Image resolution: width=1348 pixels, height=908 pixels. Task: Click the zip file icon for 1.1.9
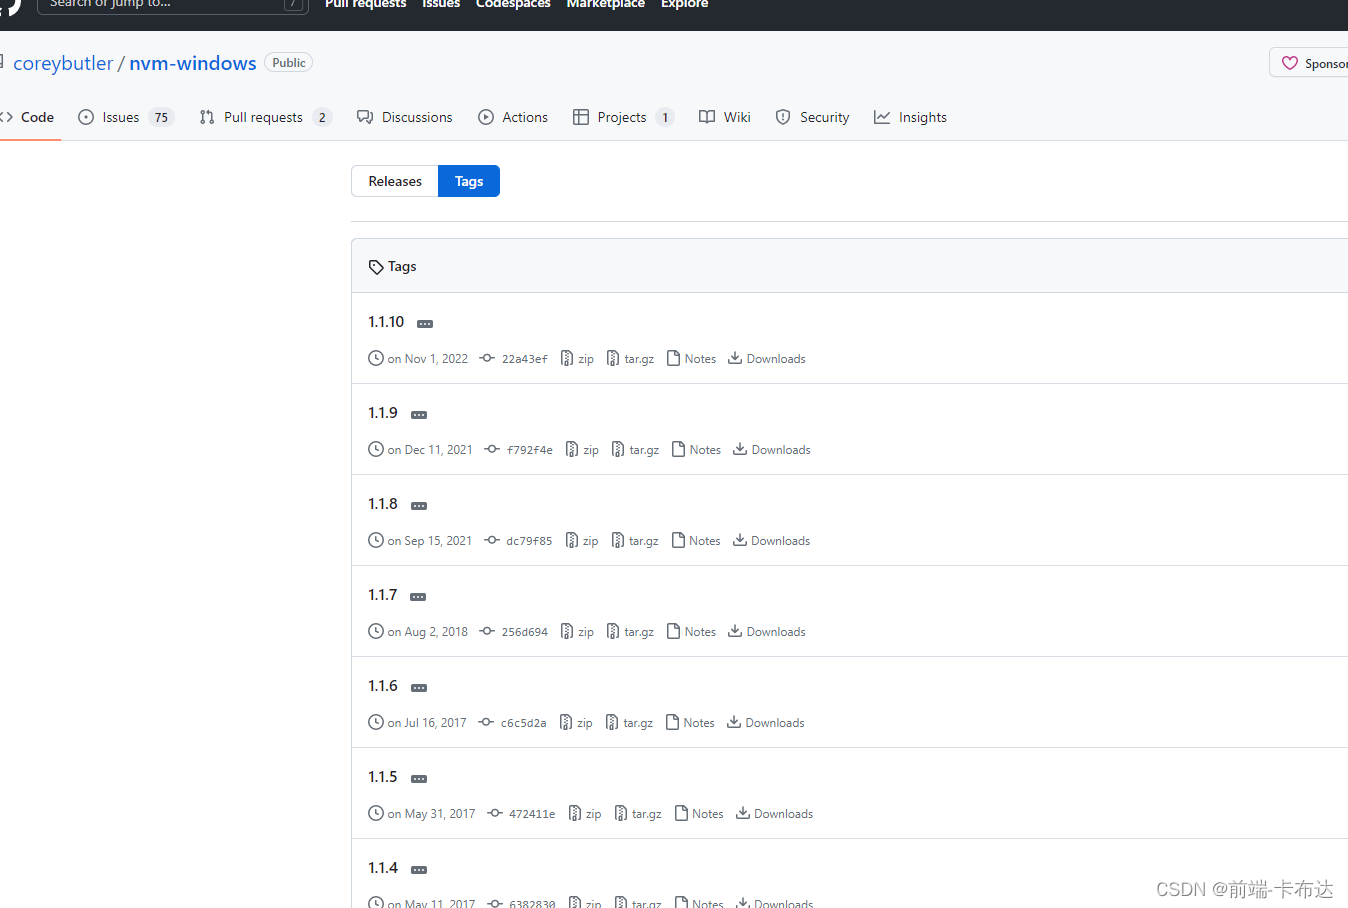pos(572,449)
